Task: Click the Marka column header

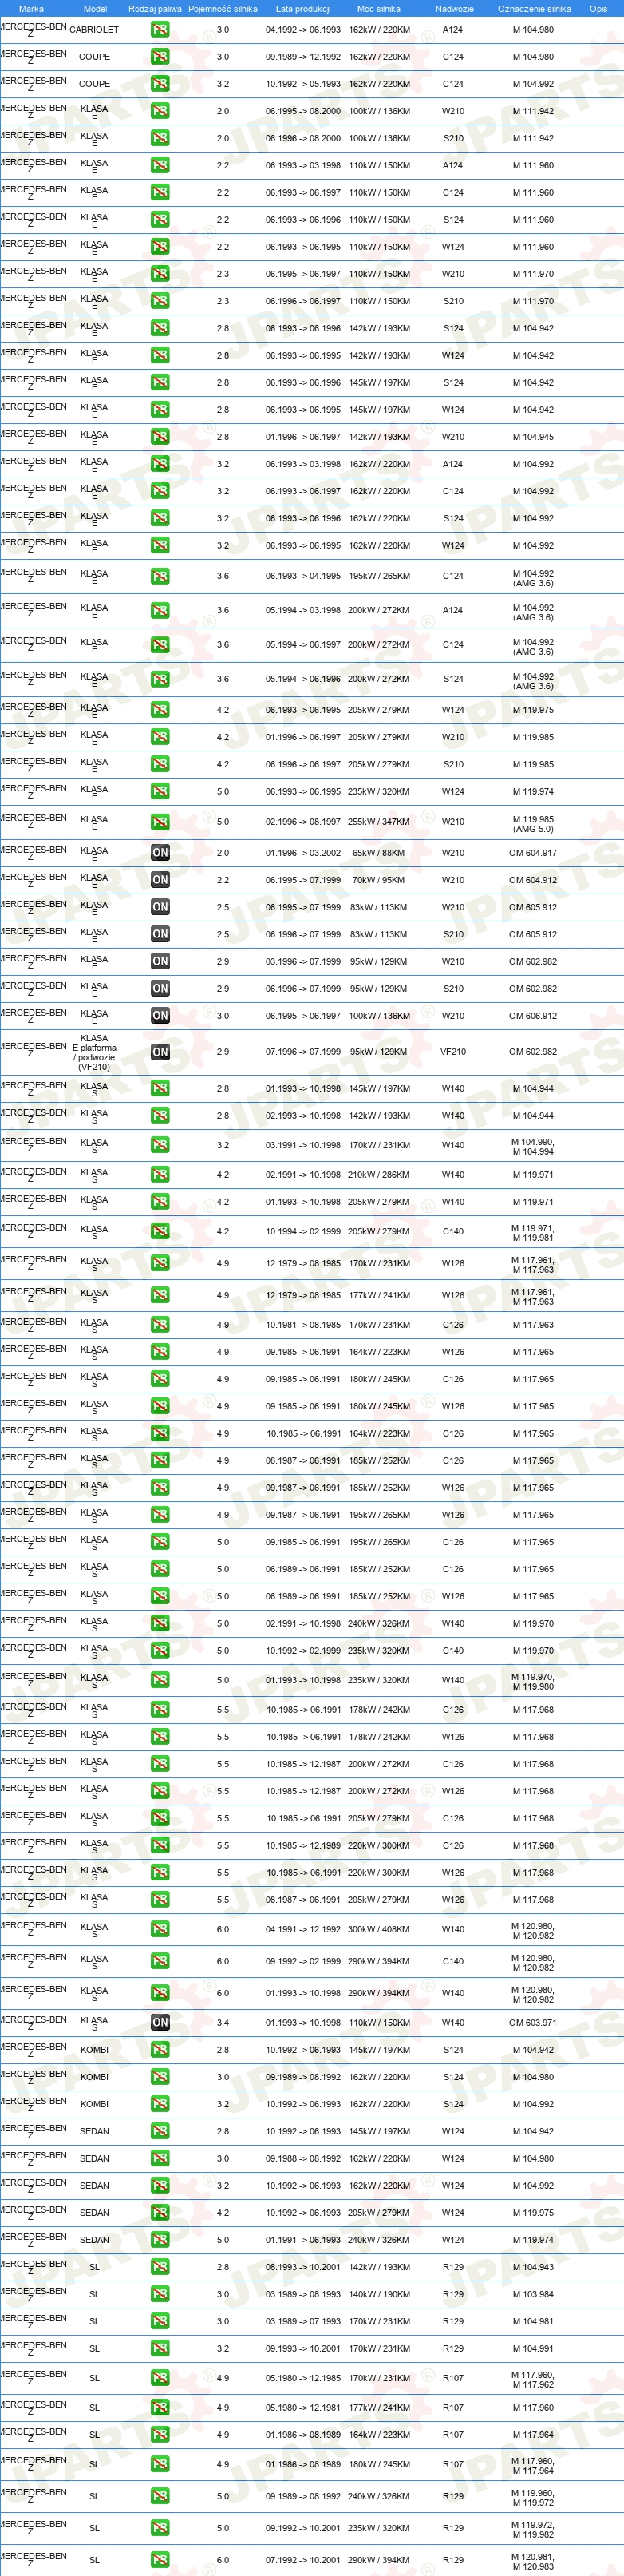Action: pyautogui.click(x=31, y=8)
